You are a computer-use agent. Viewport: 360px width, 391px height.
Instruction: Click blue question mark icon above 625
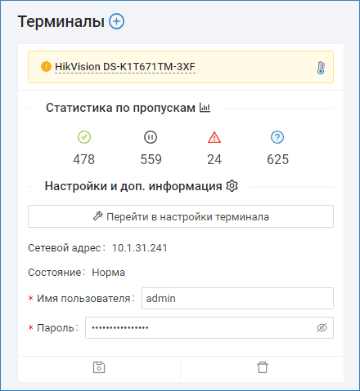coord(277,137)
